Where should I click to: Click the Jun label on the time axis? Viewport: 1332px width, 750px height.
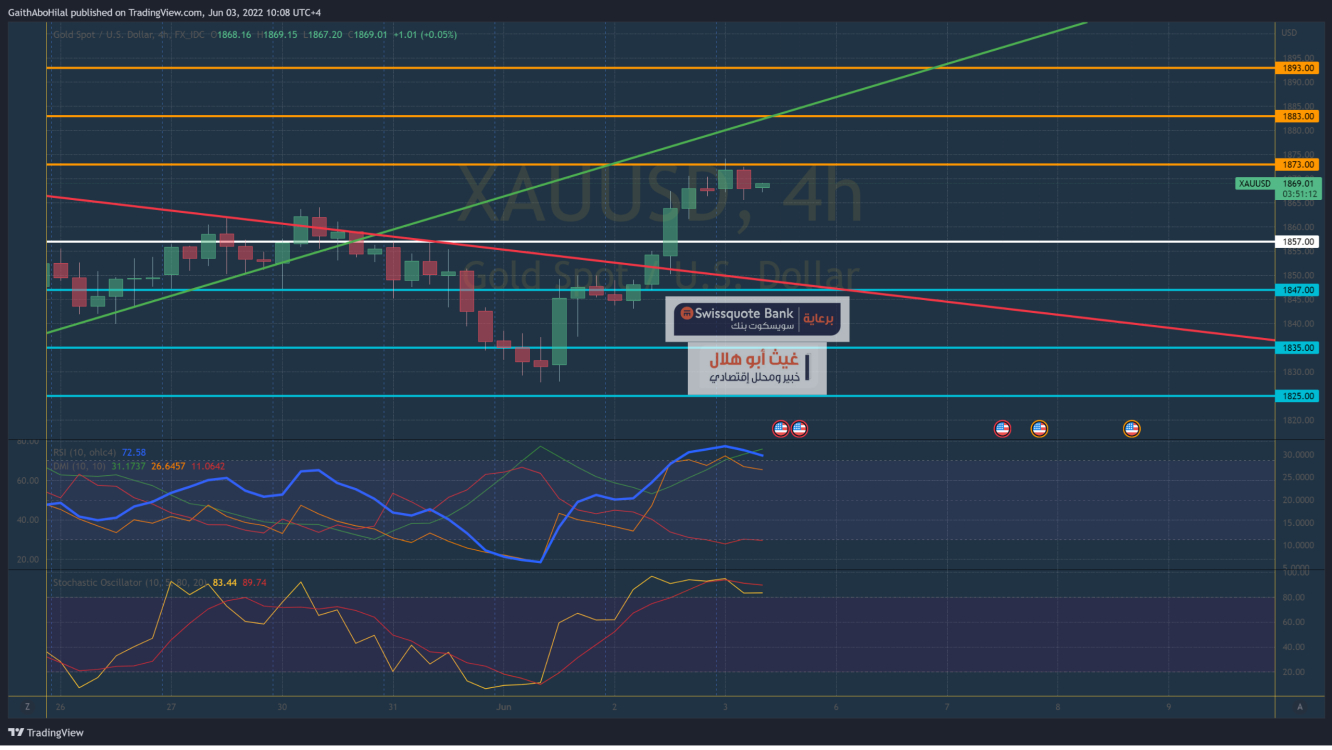503,707
